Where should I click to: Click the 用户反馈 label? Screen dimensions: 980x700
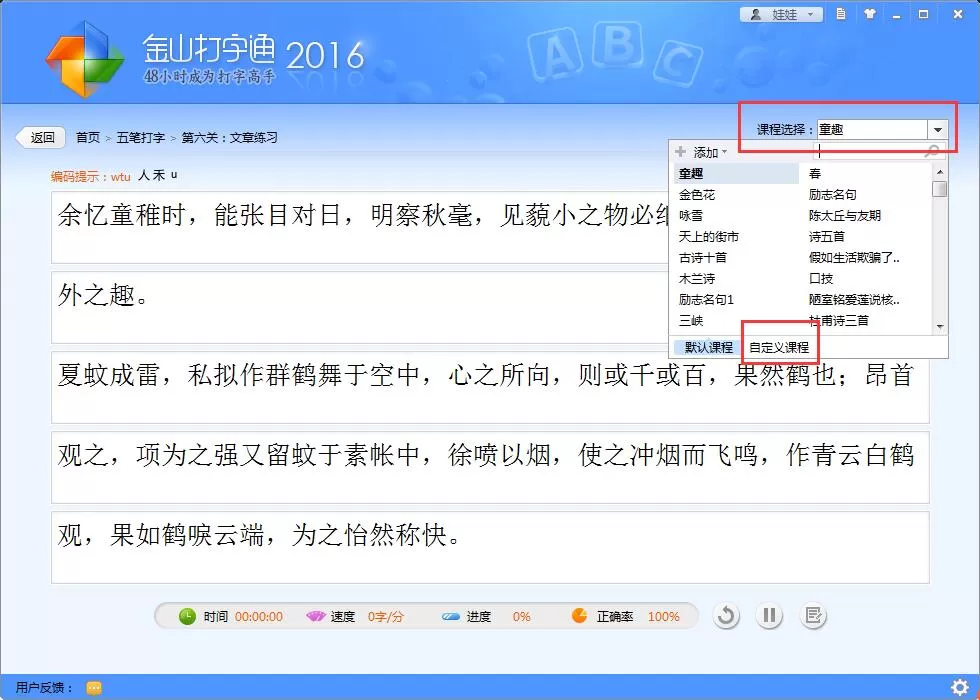(44, 688)
